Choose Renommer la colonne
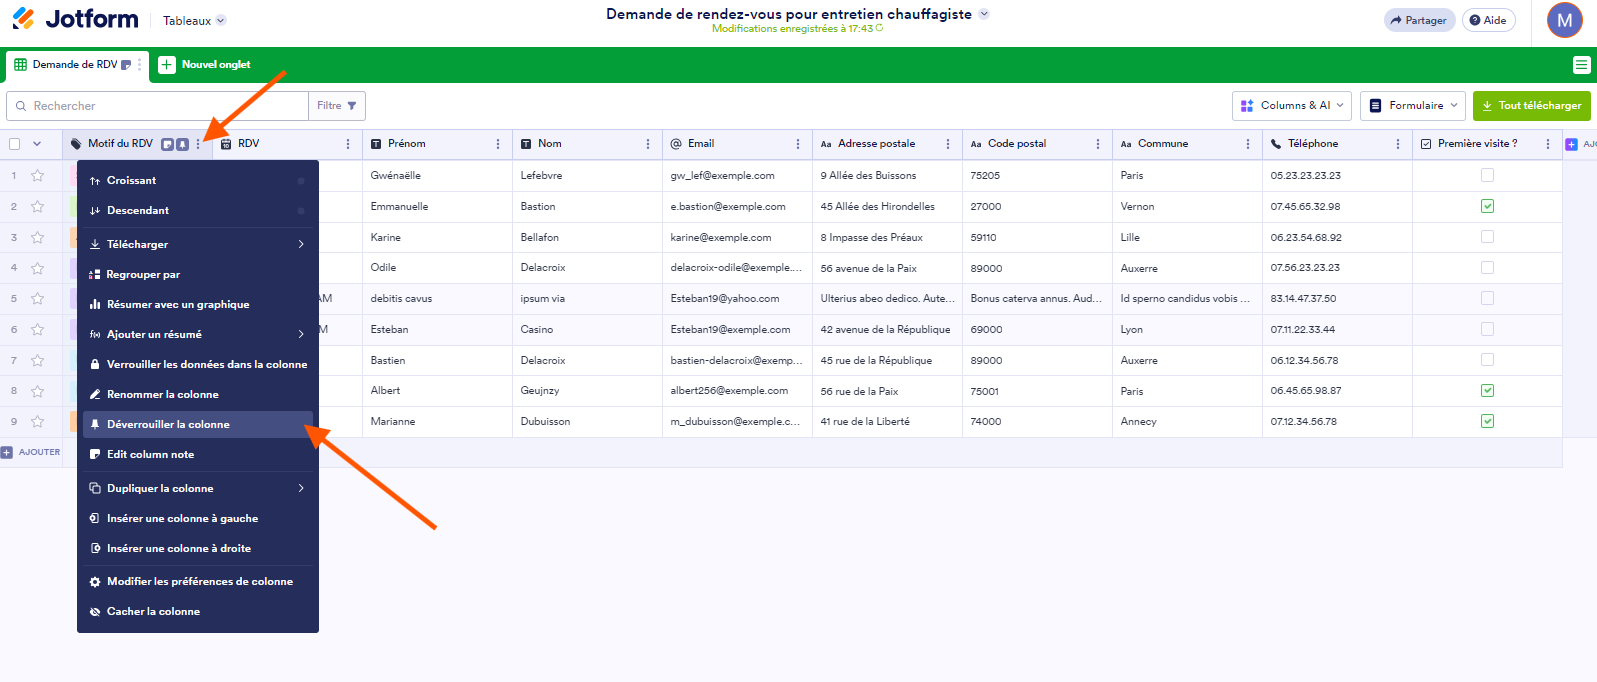This screenshot has width=1597, height=682. (198, 394)
